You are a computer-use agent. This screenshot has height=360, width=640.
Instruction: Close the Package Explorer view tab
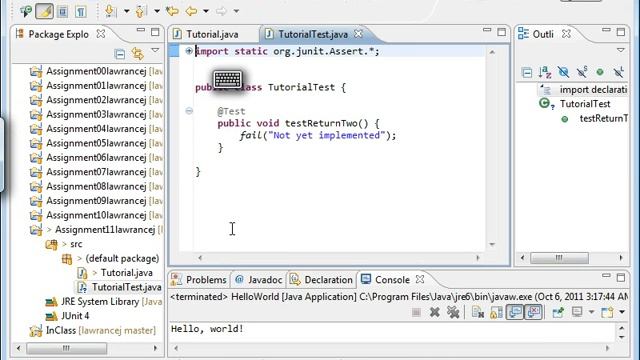[x=101, y=34]
